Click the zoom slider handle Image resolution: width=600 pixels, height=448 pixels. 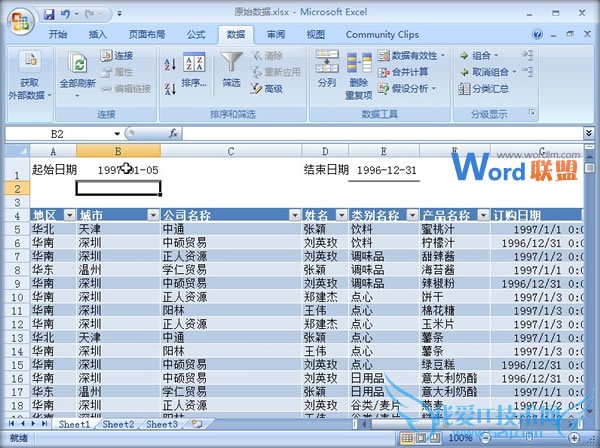point(530,438)
